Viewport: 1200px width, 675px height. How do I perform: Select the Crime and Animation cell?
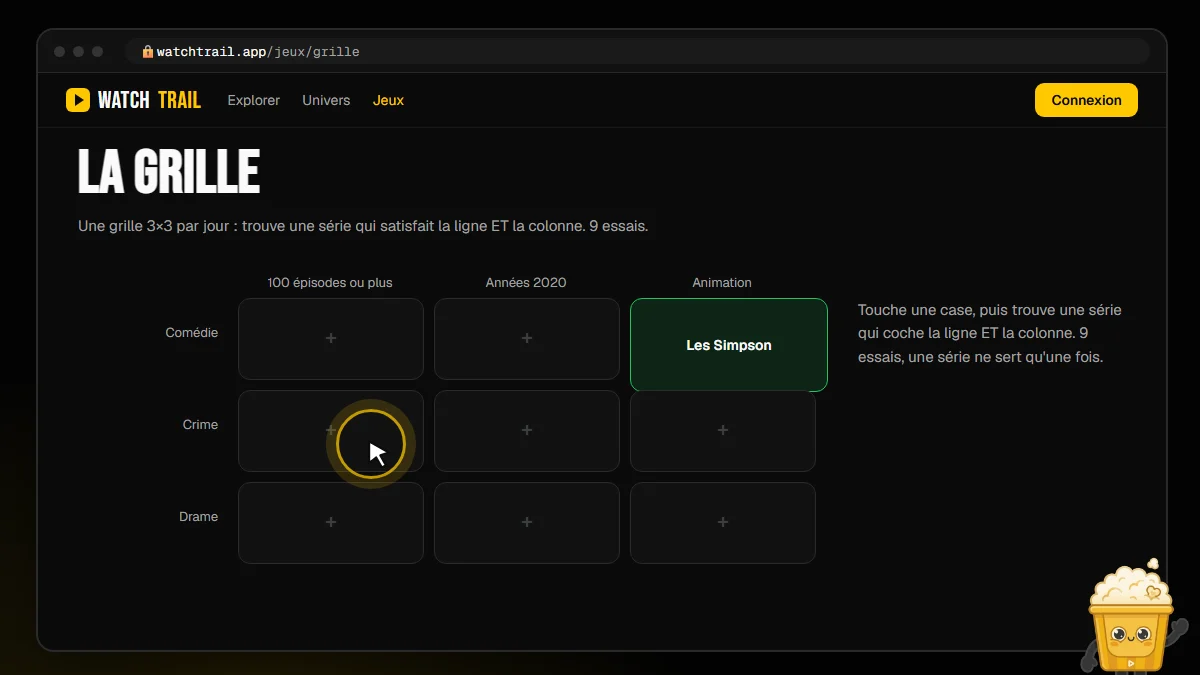coord(723,431)
